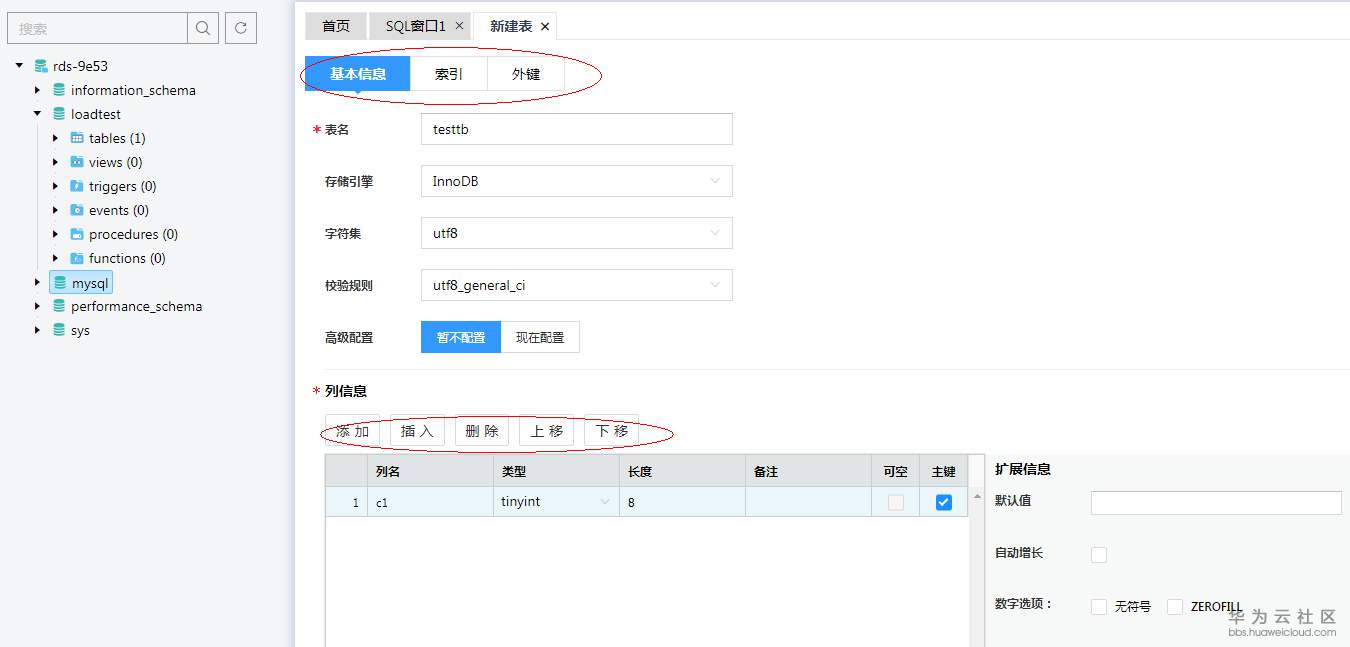Open the 字符集 utf8 dropdown

click(x=577, y=233)
